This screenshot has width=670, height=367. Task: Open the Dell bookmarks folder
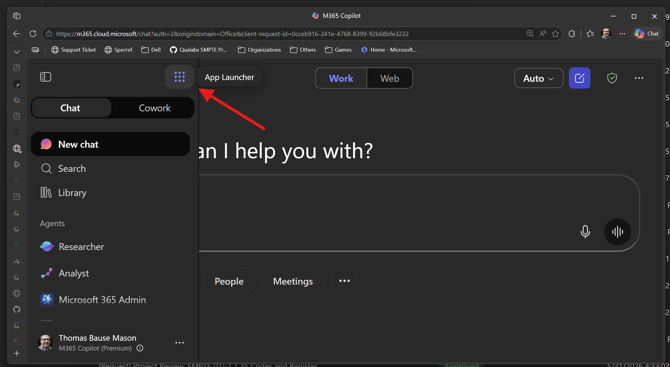coord(151,50)
